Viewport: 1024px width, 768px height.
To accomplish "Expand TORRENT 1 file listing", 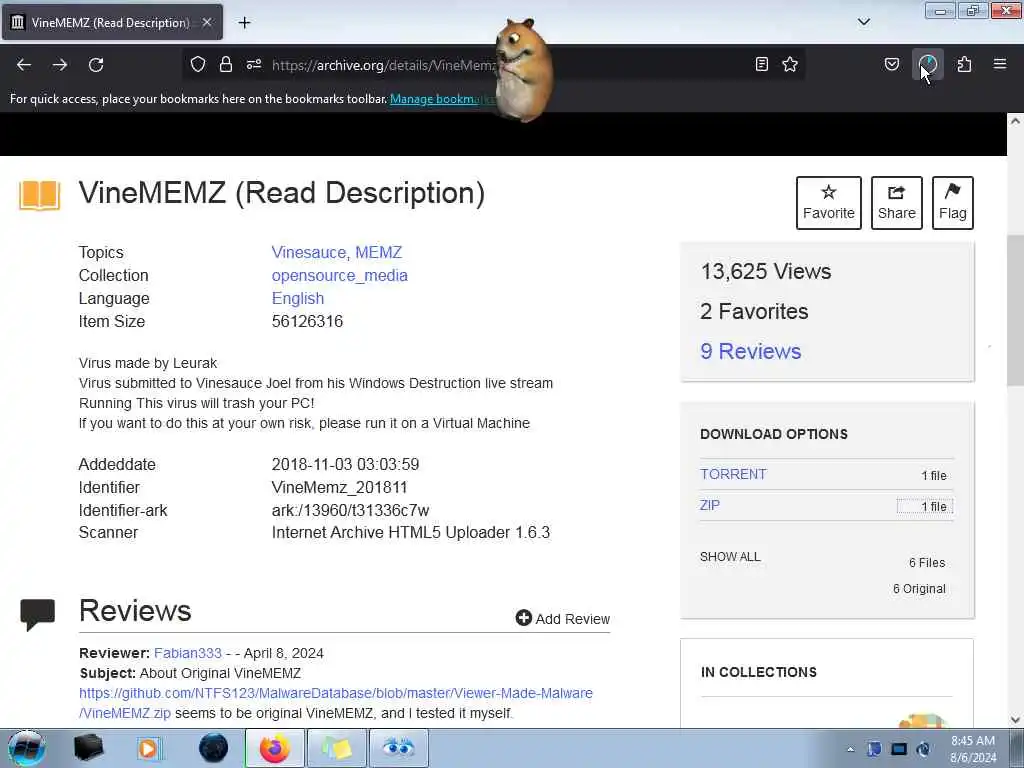I will click(x=934, y=475).
